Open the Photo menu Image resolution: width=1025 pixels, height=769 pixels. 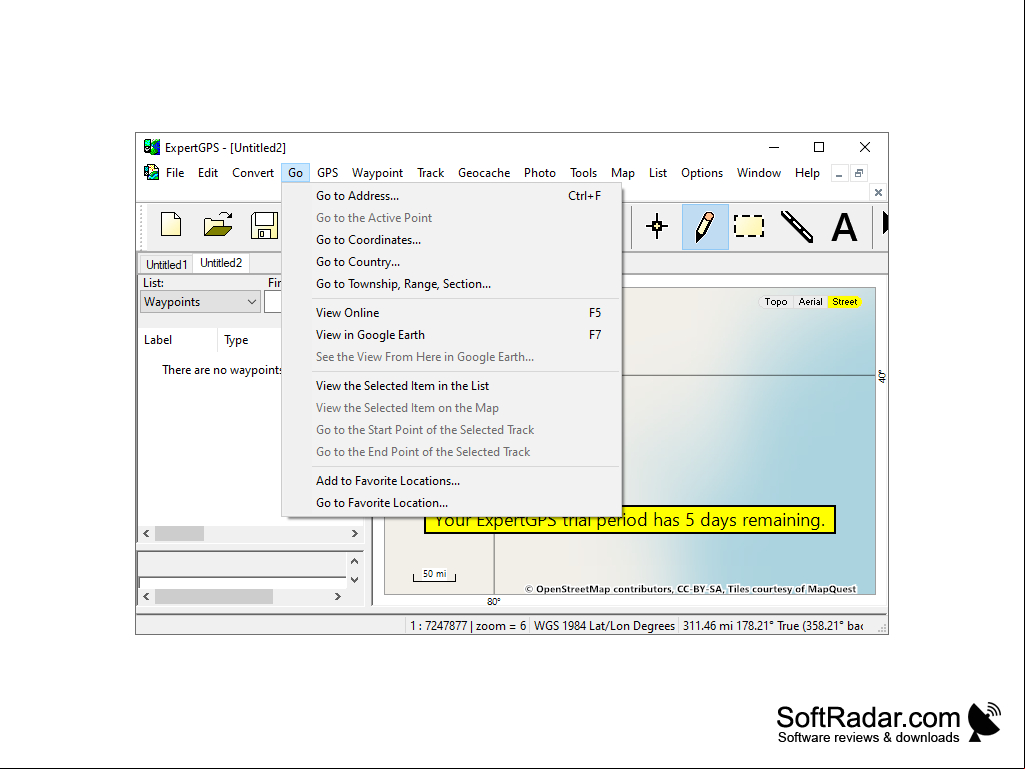click(539, 173)
